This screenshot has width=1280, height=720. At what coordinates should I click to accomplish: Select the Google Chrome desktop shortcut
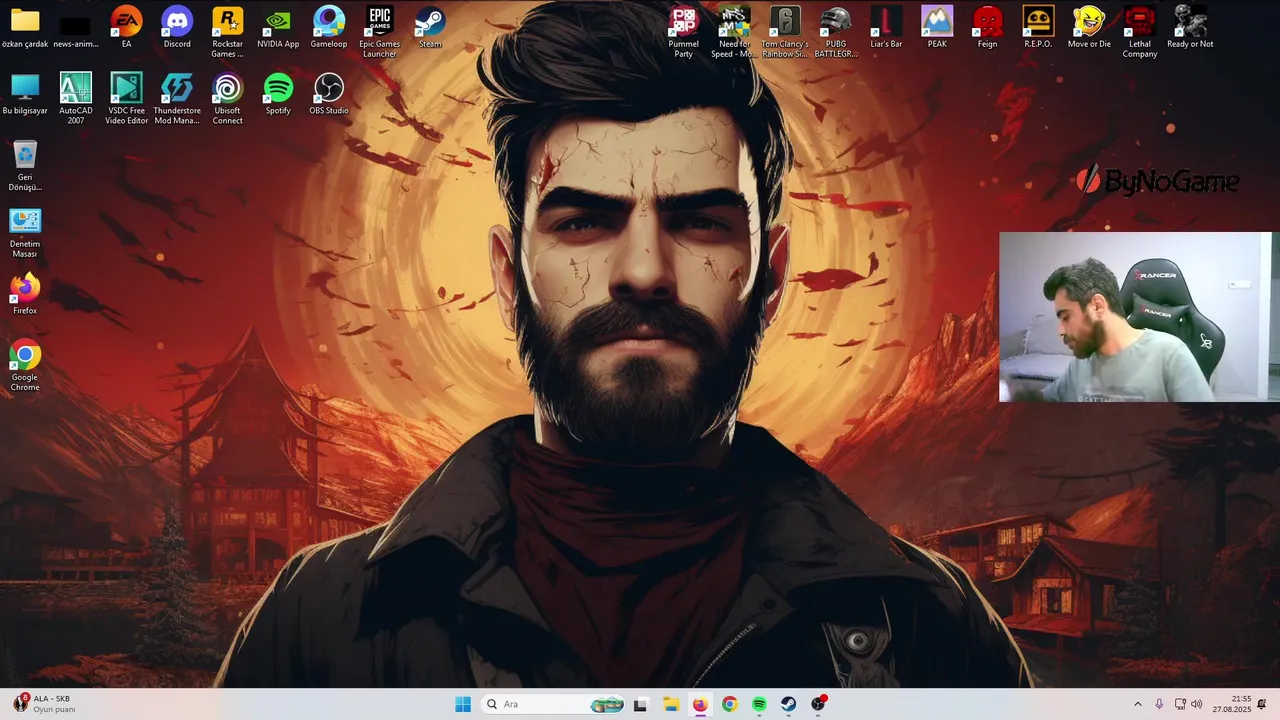[25, 366]
